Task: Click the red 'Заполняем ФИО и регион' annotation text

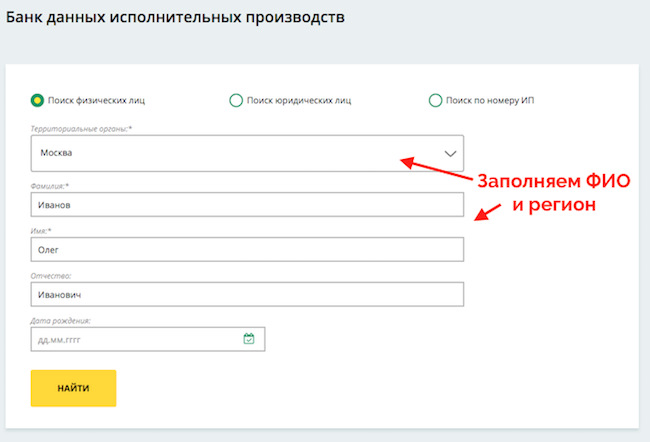Action: tap(553, 193)
